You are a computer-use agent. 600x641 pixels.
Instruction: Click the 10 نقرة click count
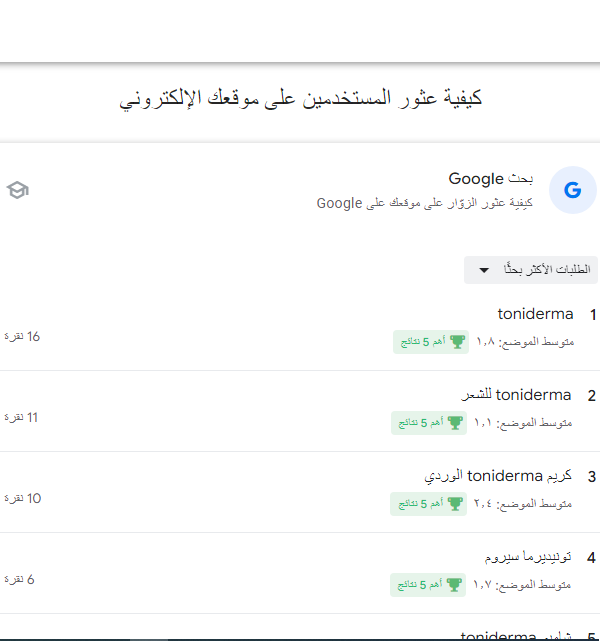23,498
